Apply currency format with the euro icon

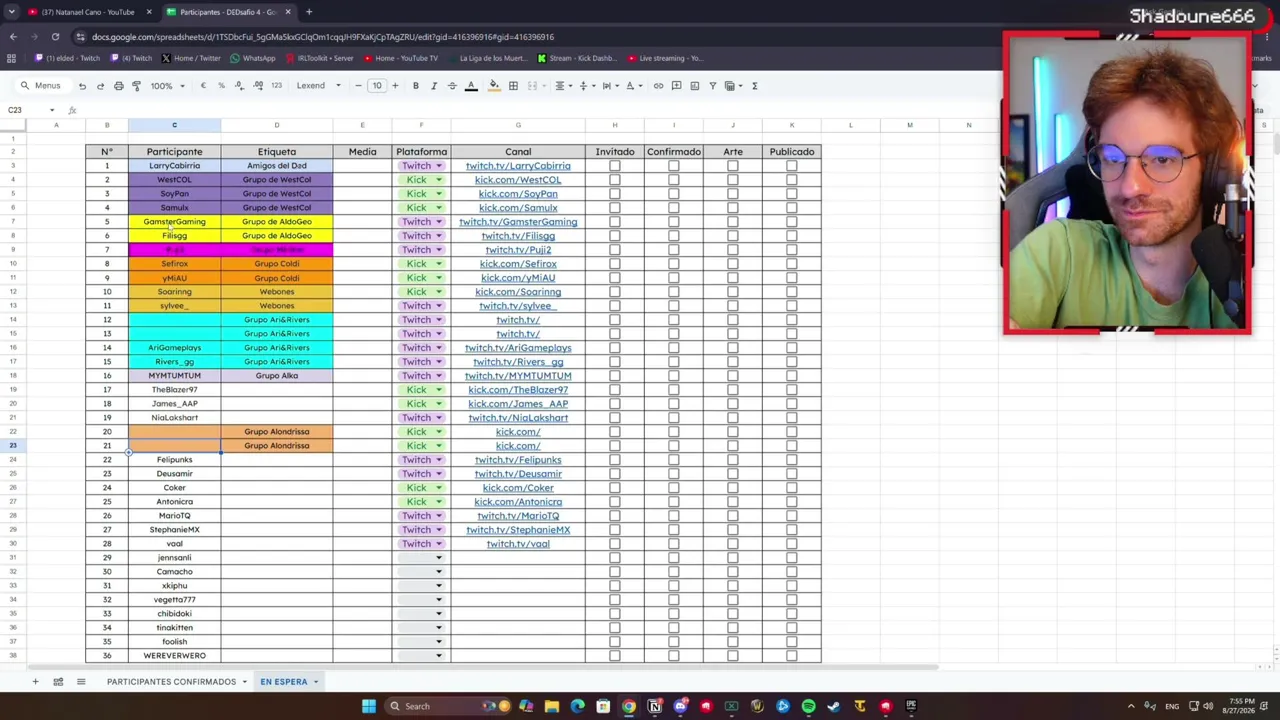[203, 86]
